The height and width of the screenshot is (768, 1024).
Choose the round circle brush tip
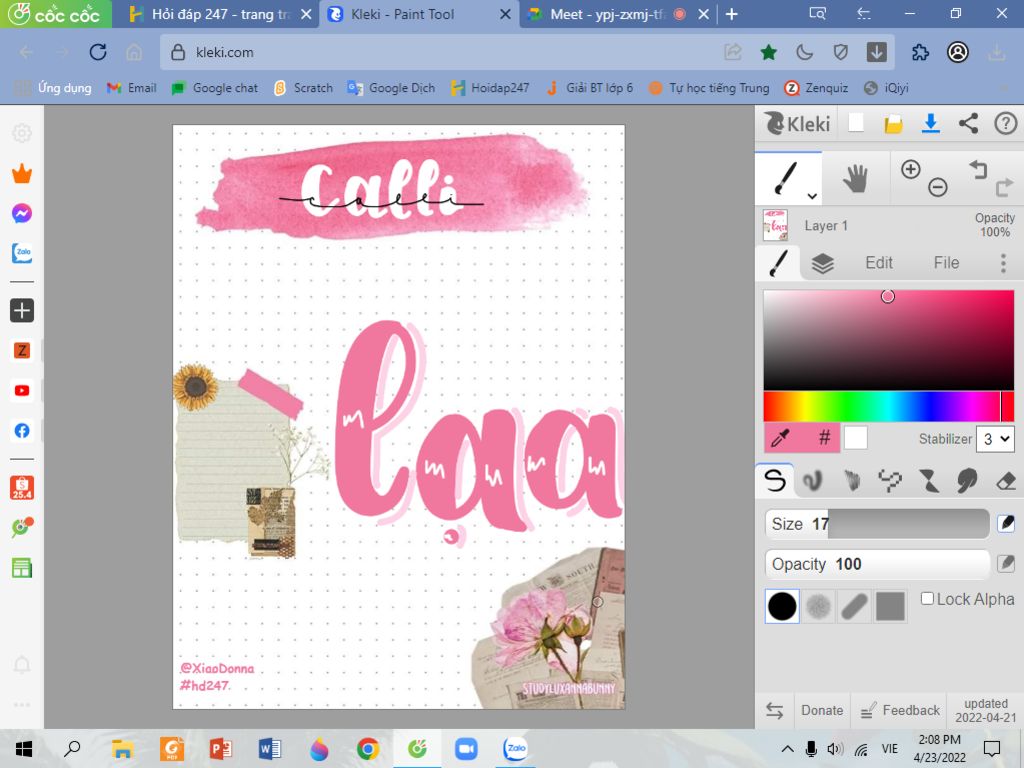click(x=782, y=606)
